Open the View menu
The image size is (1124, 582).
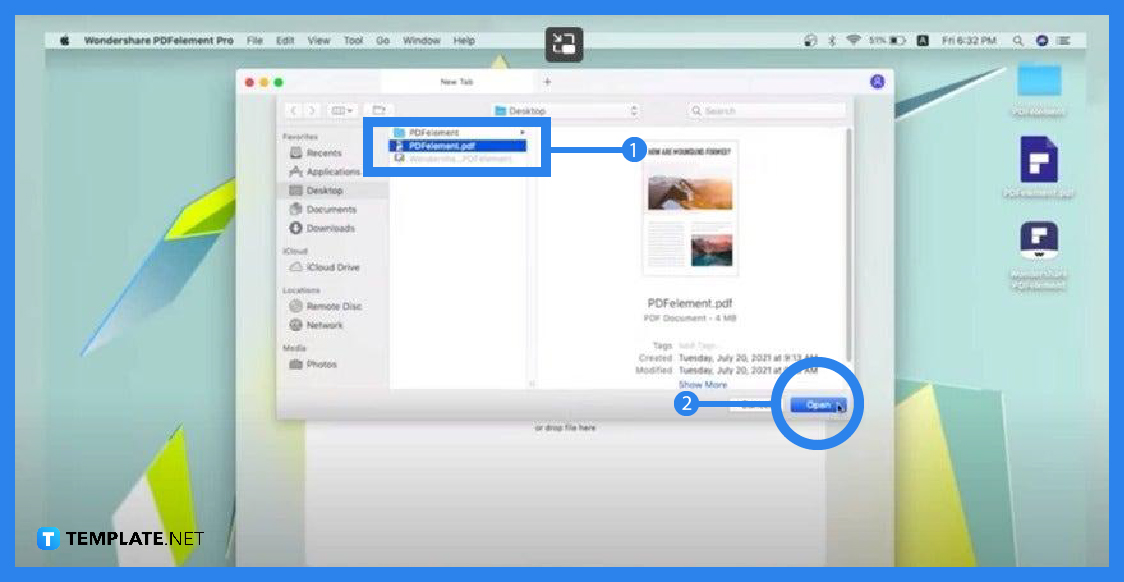[319, 41]
